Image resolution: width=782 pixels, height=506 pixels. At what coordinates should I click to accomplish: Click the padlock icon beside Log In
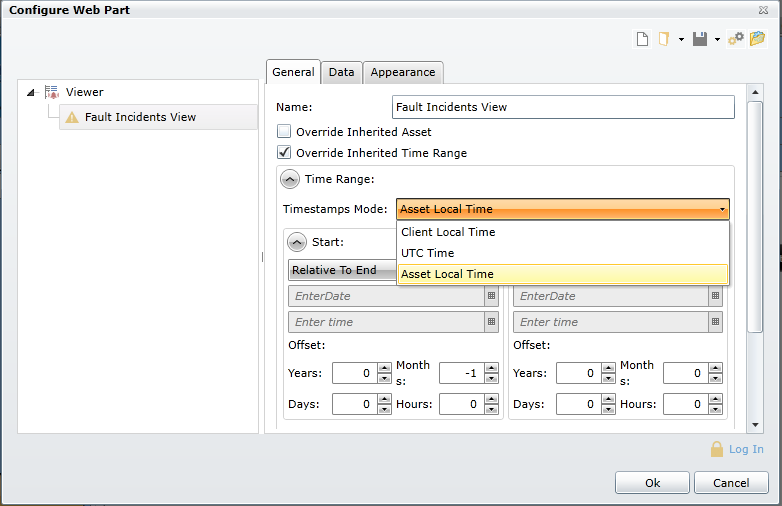point(716,450)
